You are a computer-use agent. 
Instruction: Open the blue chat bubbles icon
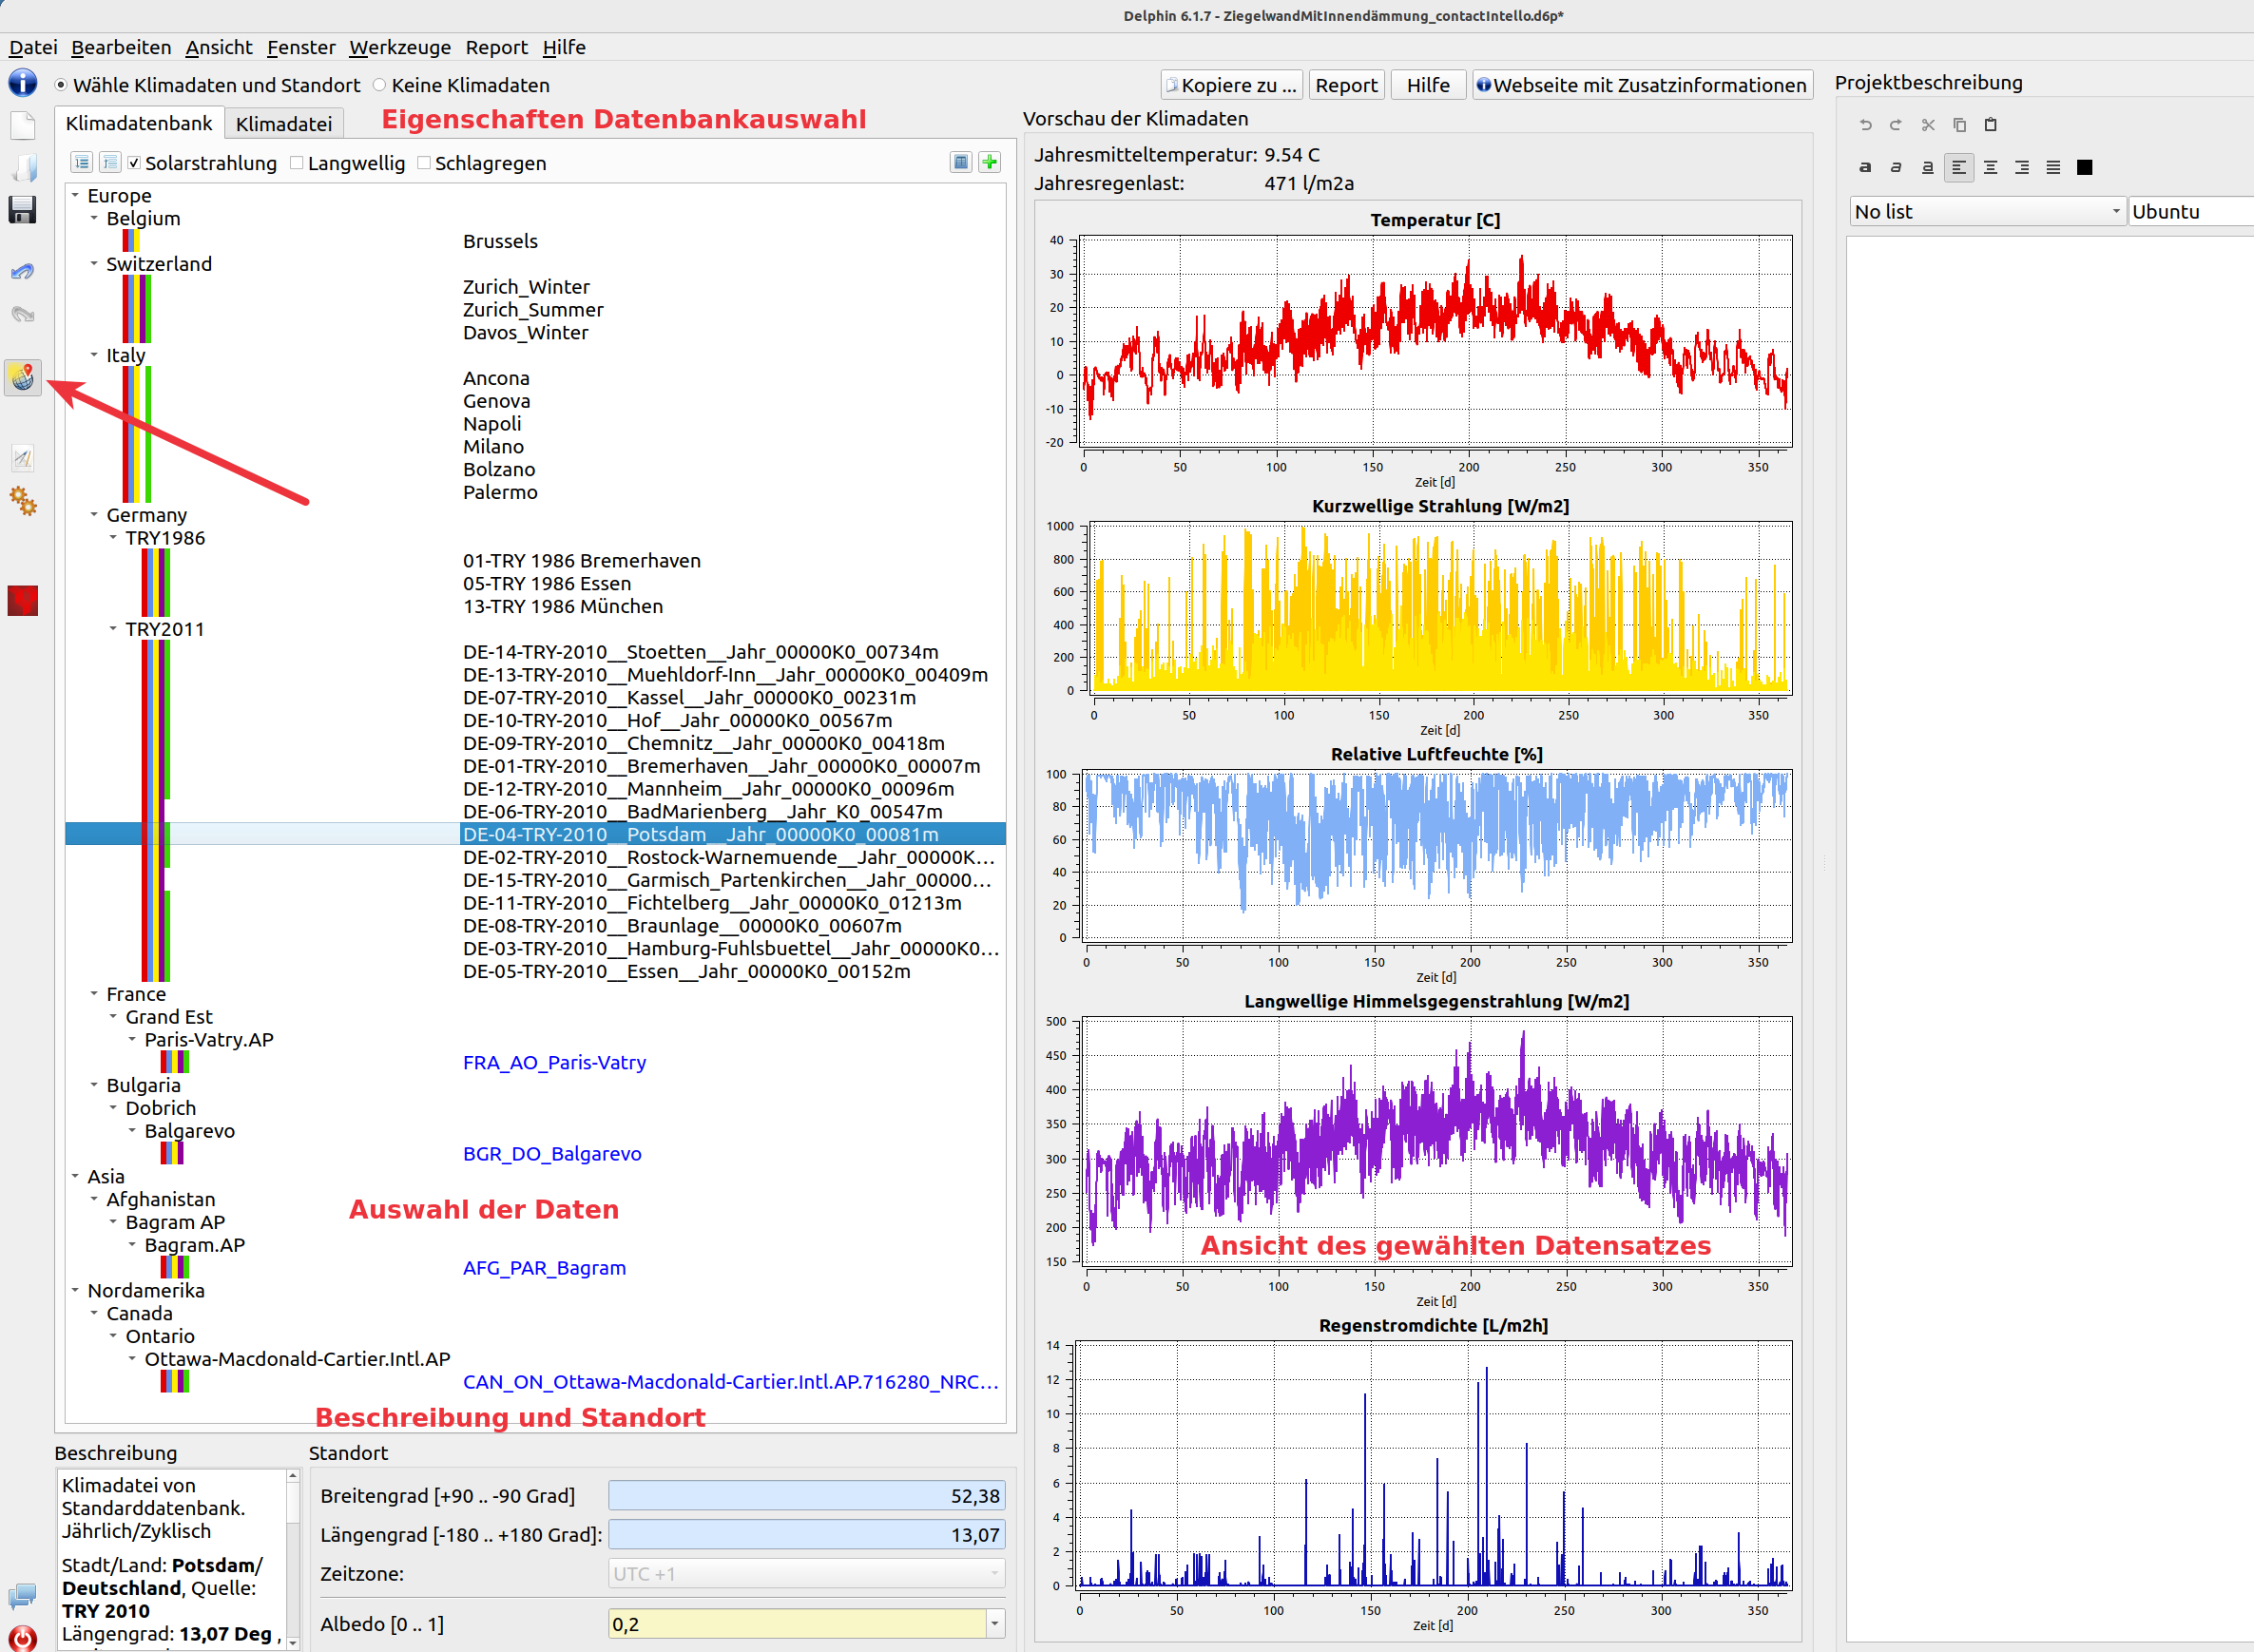point(22,1596)
